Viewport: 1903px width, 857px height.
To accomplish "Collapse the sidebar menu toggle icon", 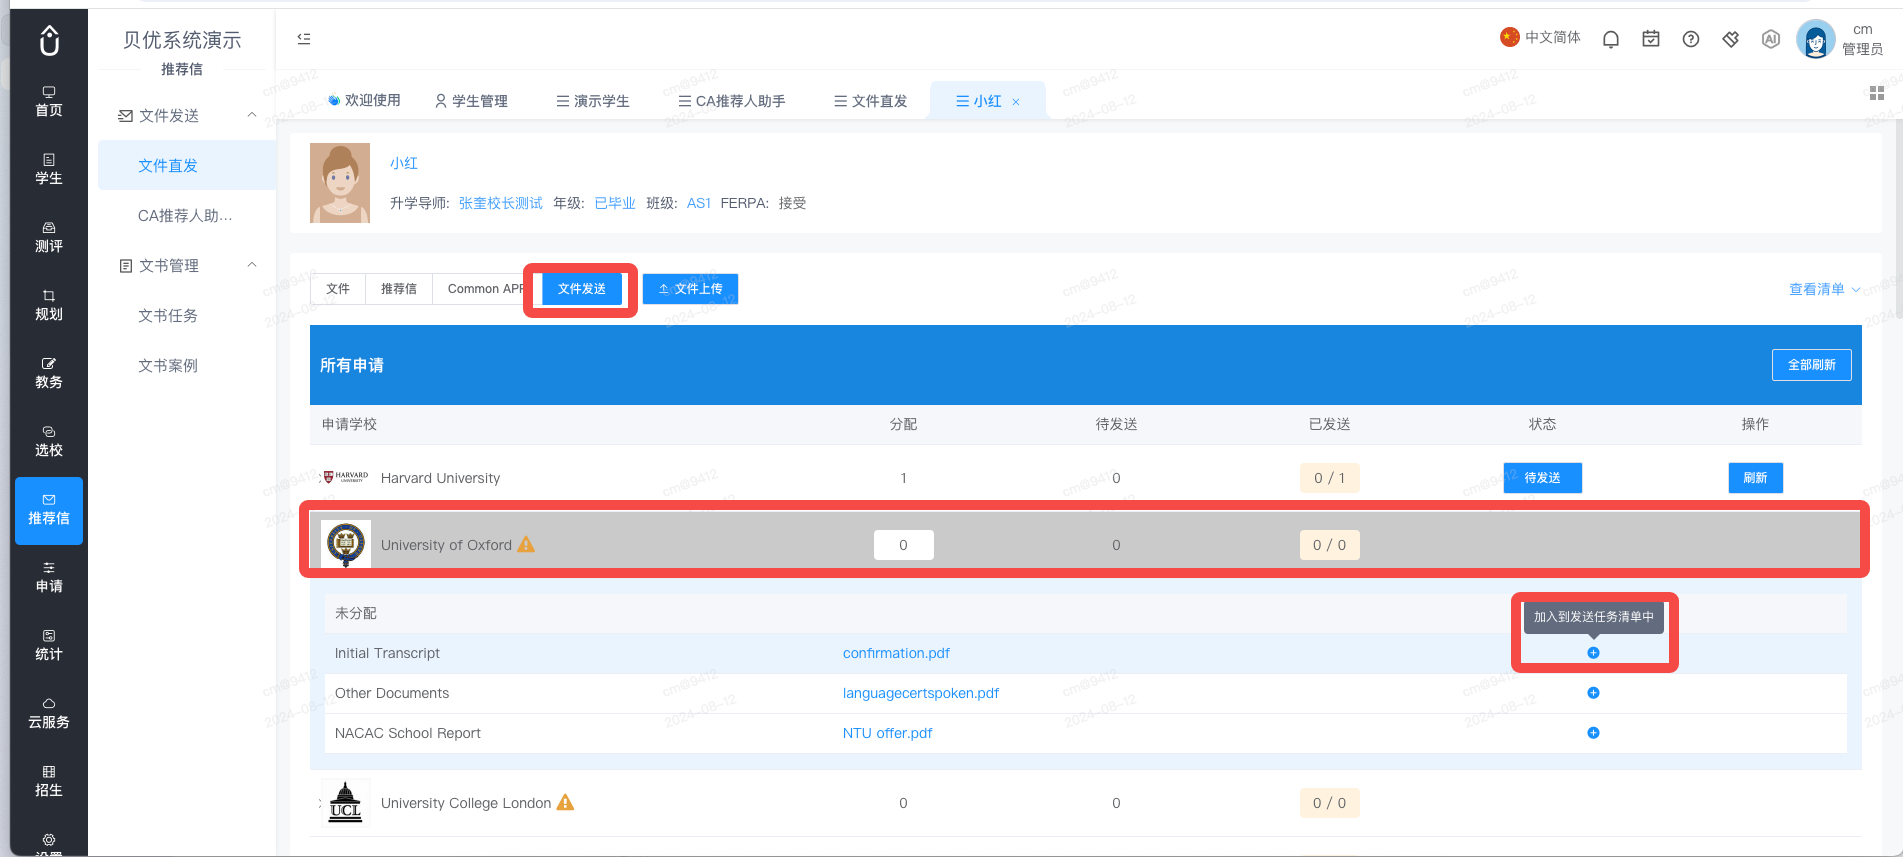I will pos(304,39).
